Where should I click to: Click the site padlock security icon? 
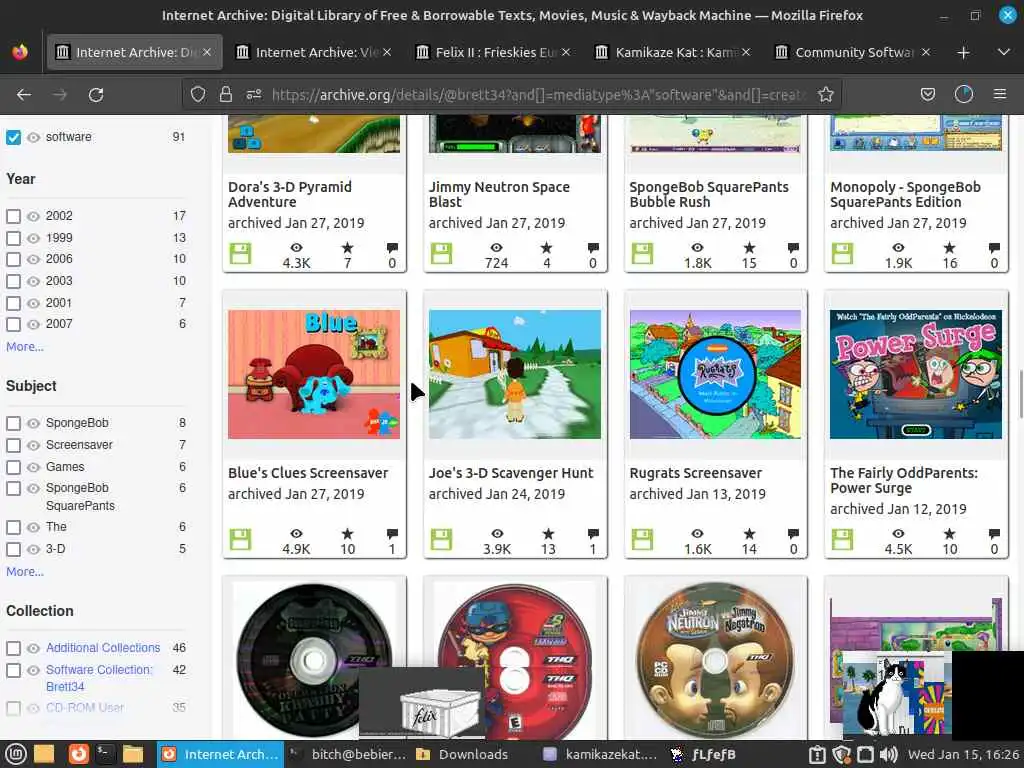tap(226, 95)
